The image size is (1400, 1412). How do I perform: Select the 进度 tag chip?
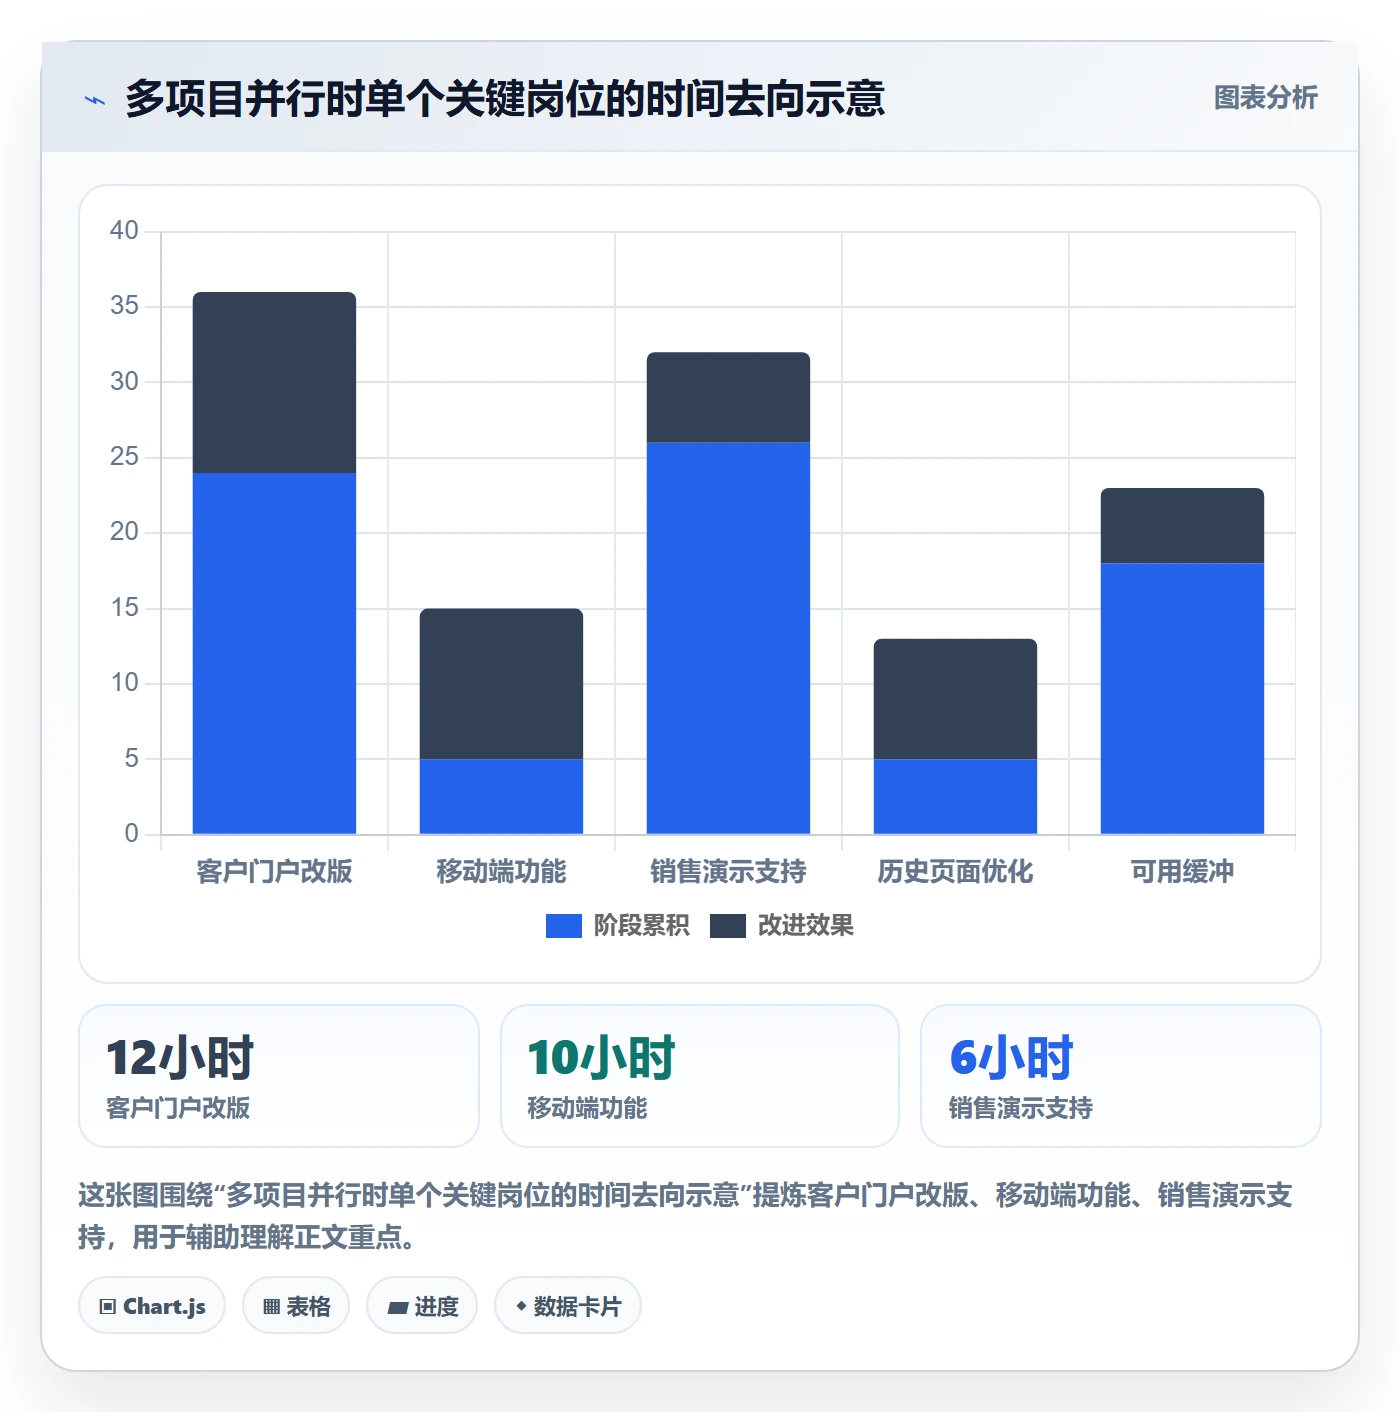click(x=422, y=1306)
